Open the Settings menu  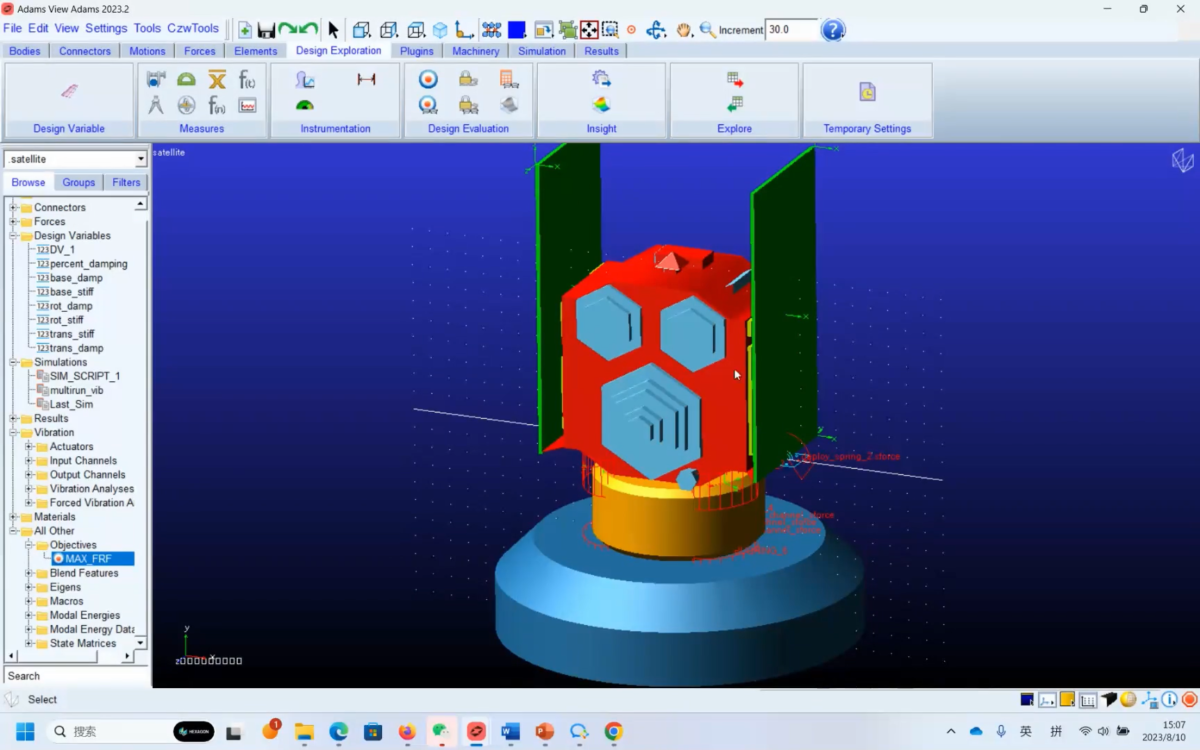pyautogui.click(x=106, y=28)
